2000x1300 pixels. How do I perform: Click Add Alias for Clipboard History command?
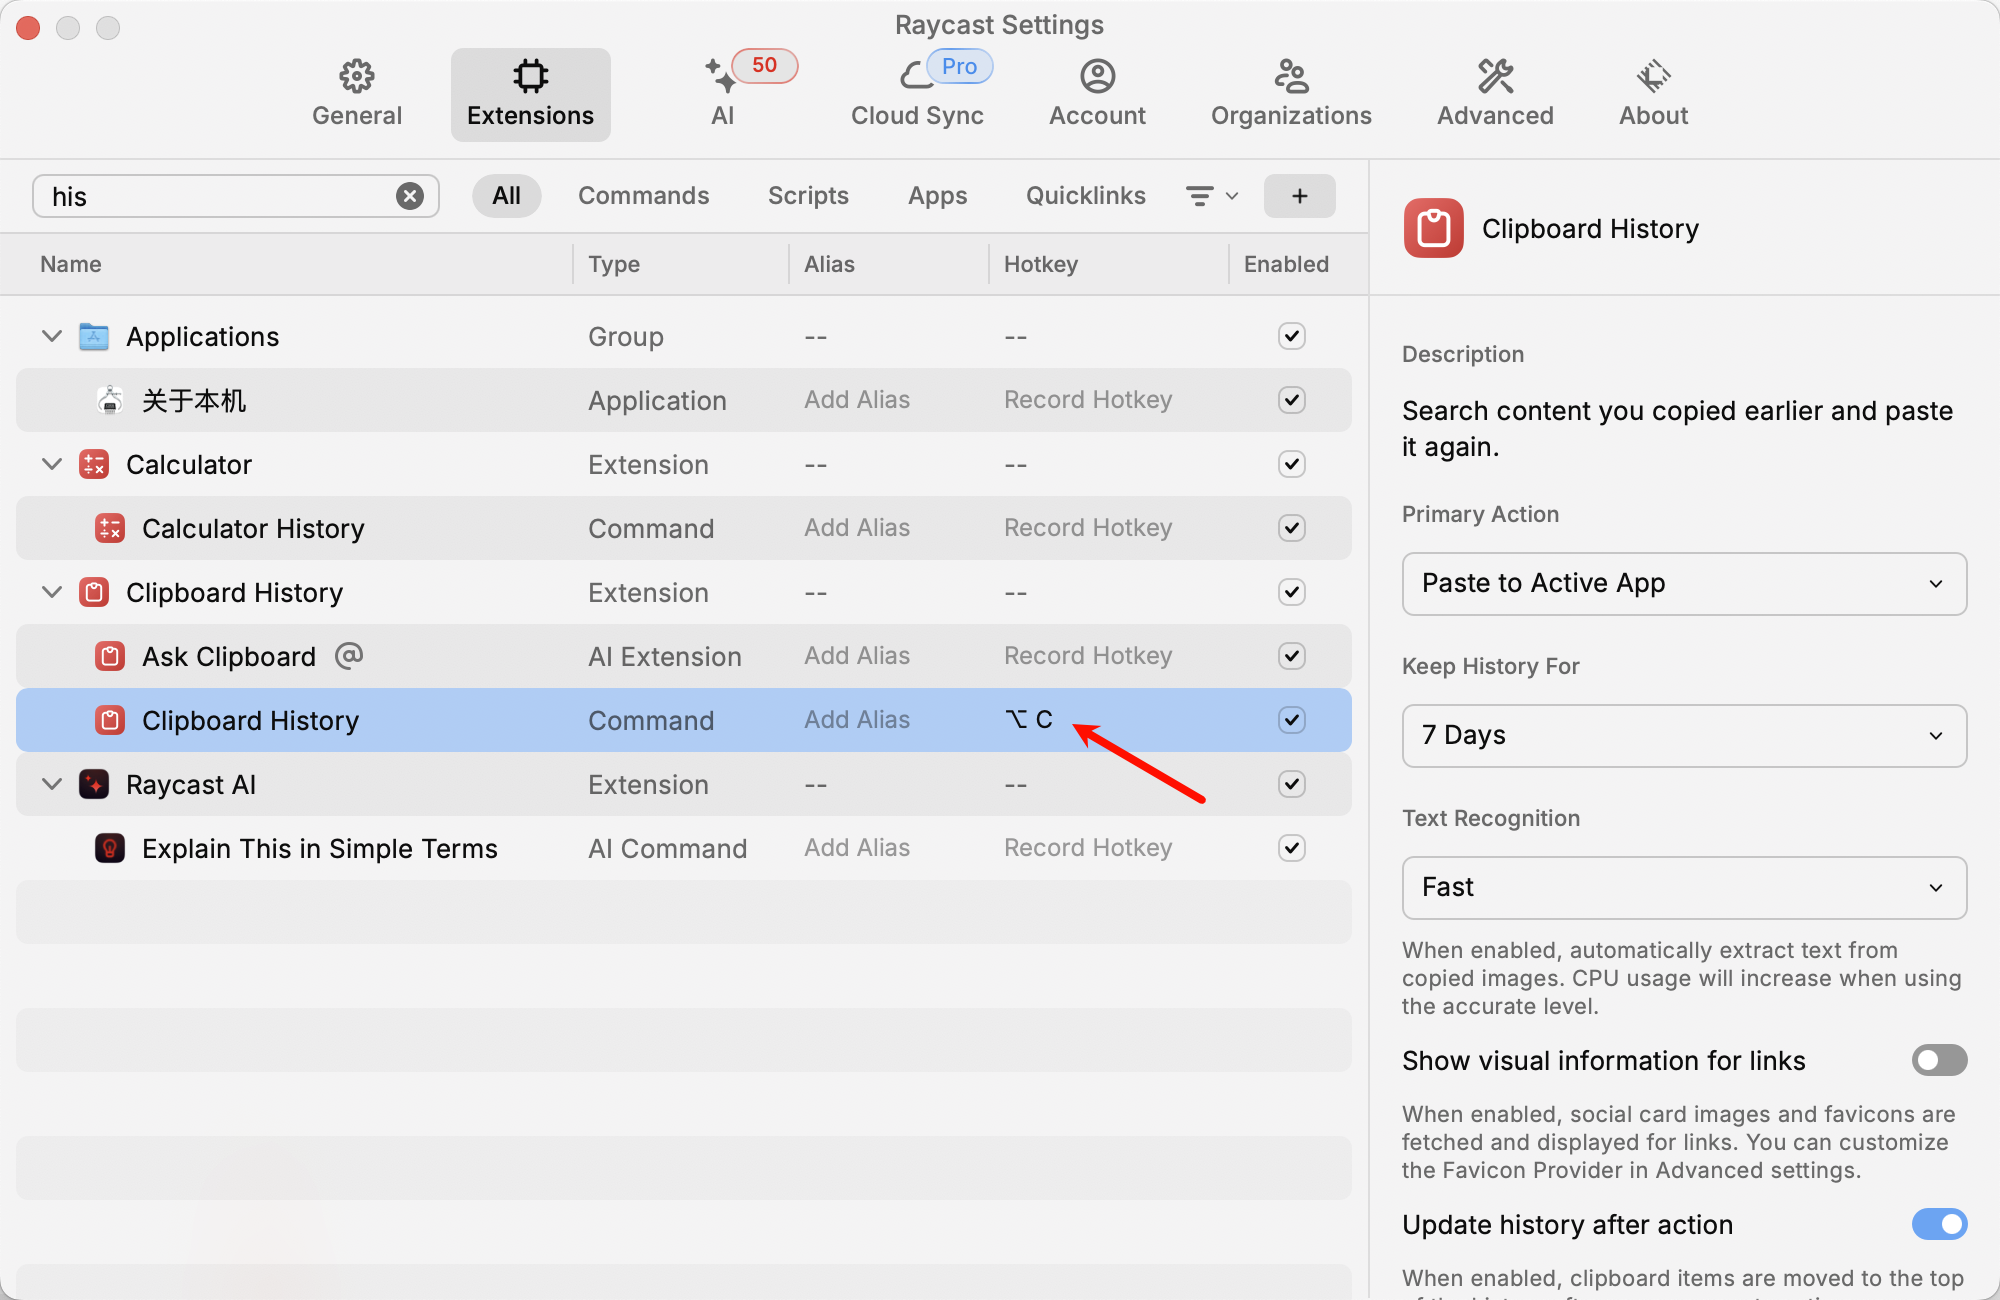tap(857, 720)
